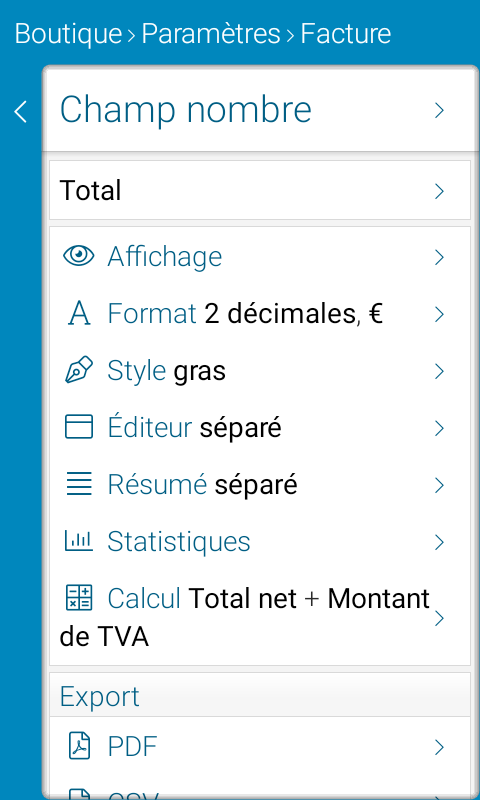
Task: Open the chevron on the Affichage row
Action: click(x=439, y=258)
